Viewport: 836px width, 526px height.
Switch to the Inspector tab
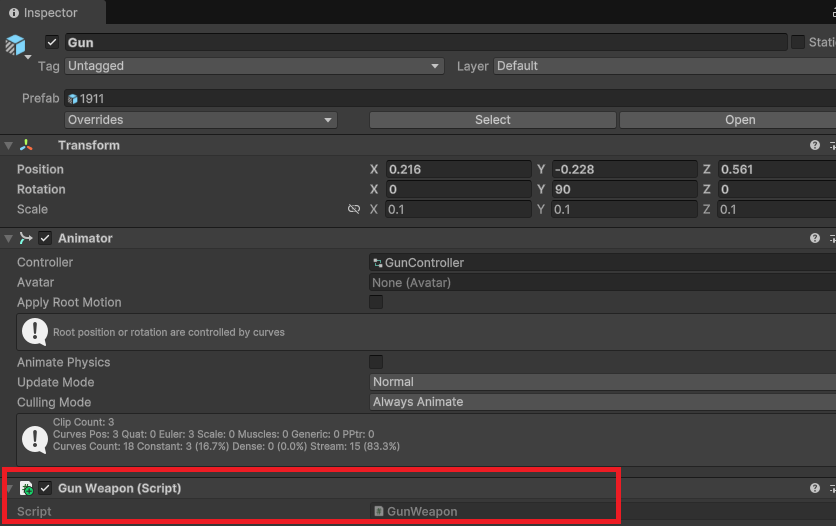(x=52, y=12)
